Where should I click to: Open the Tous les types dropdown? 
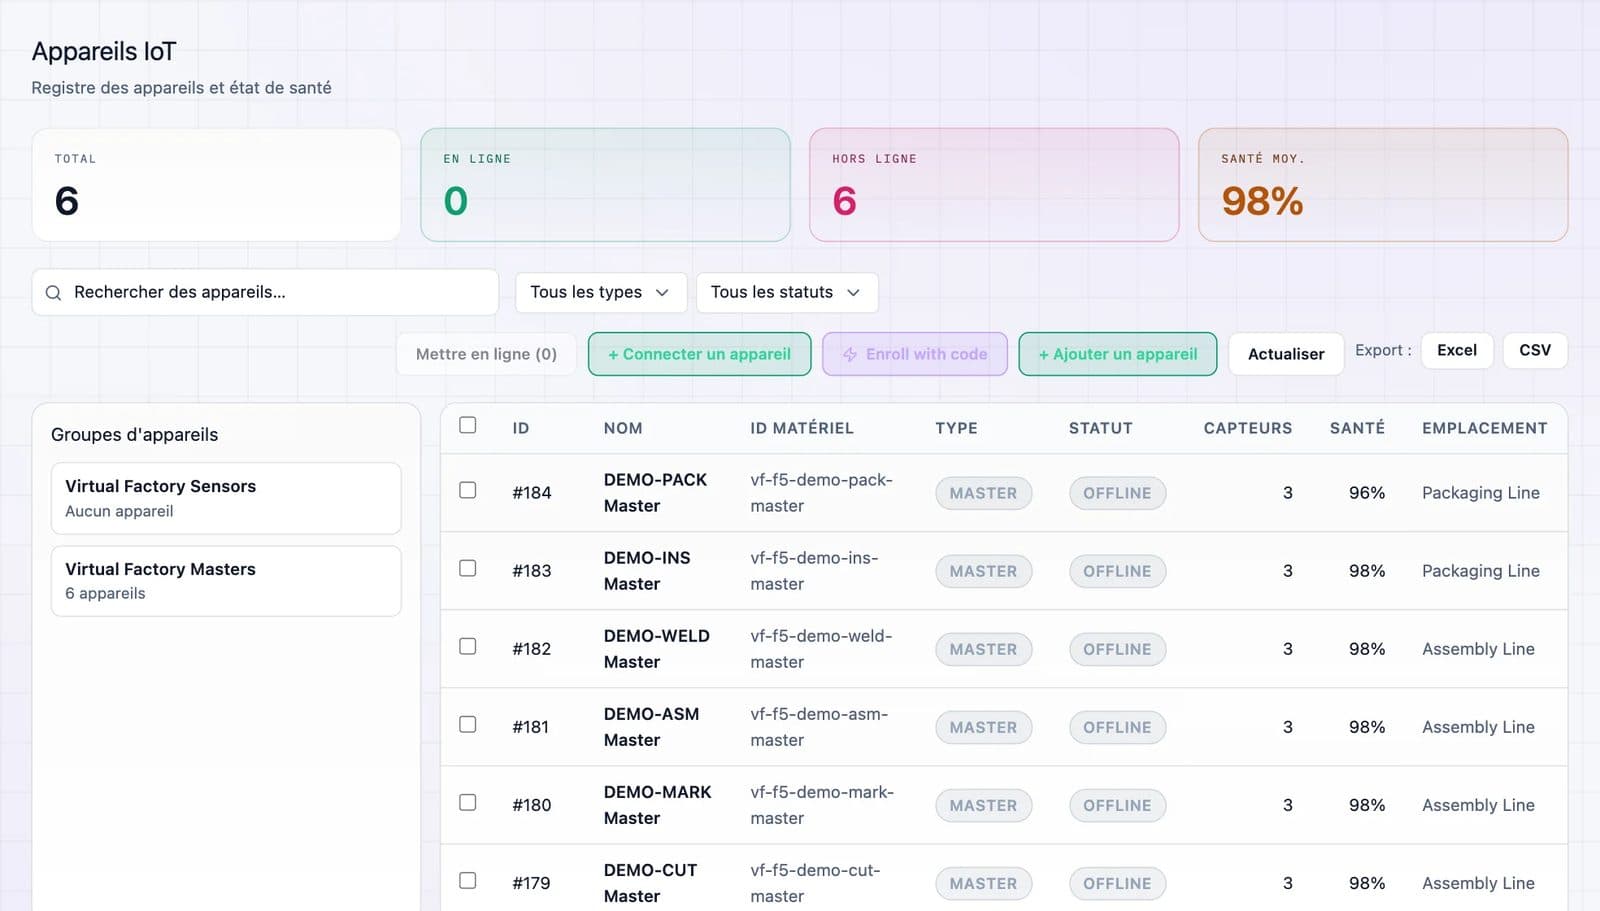coord(601,293)
